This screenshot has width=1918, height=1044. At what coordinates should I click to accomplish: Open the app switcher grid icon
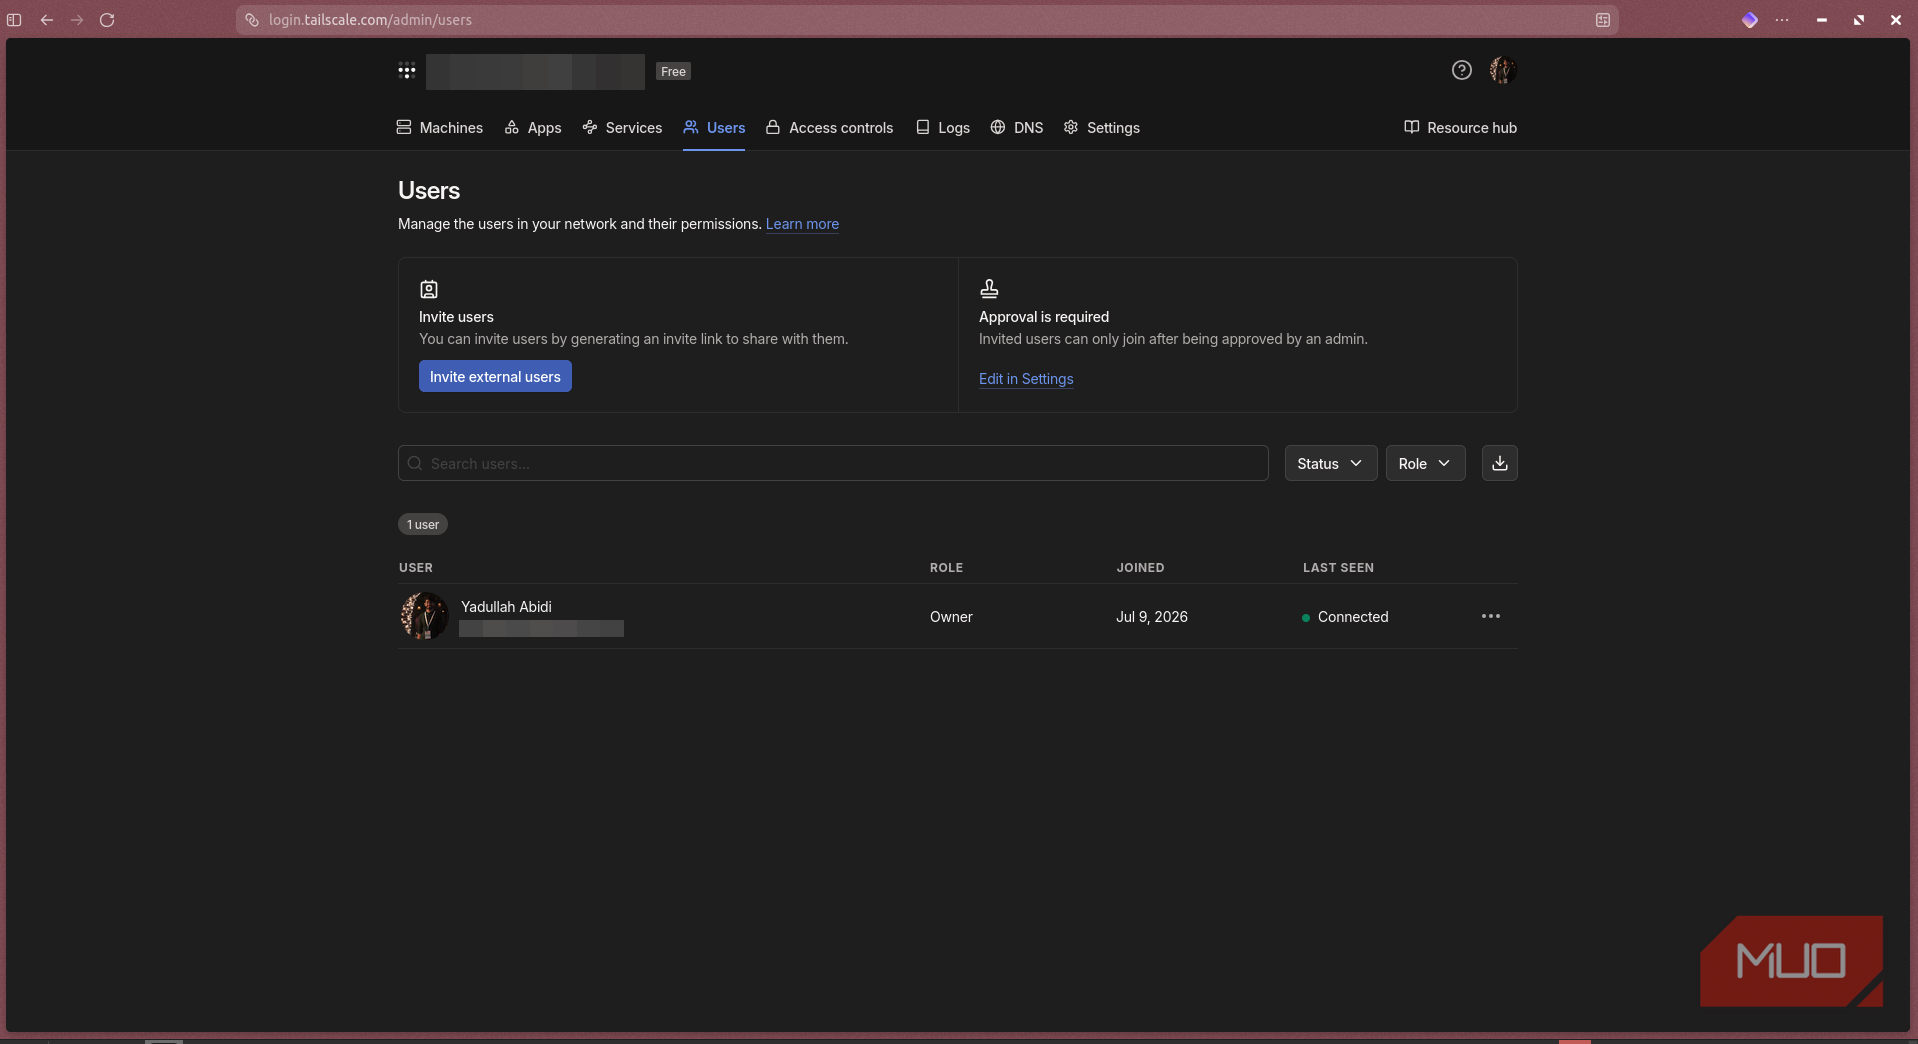(x=407, y=71)
